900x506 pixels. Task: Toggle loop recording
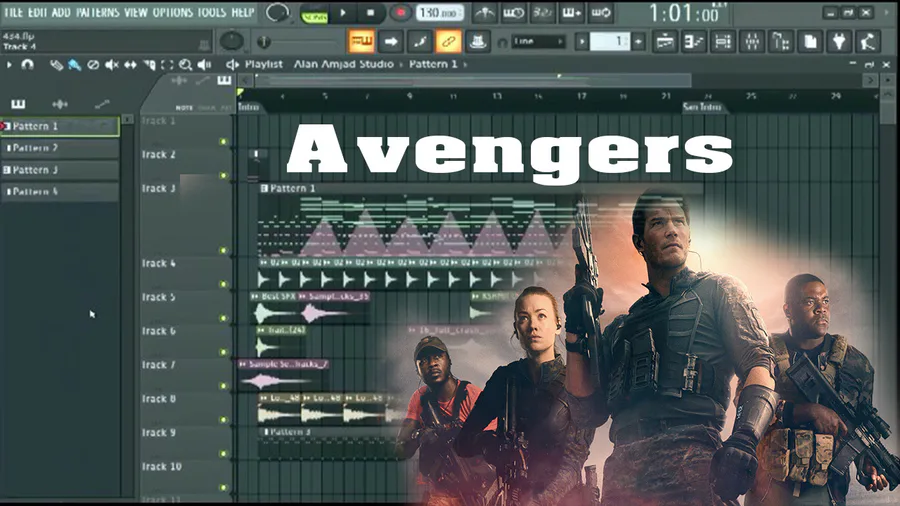[601, 13]
